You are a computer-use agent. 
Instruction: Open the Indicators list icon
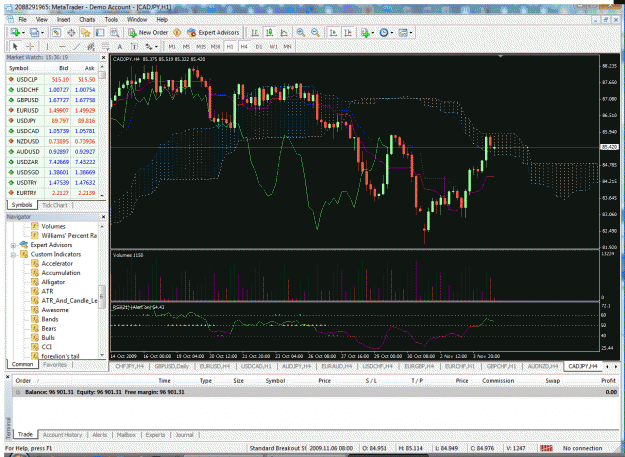pos(364,33)
